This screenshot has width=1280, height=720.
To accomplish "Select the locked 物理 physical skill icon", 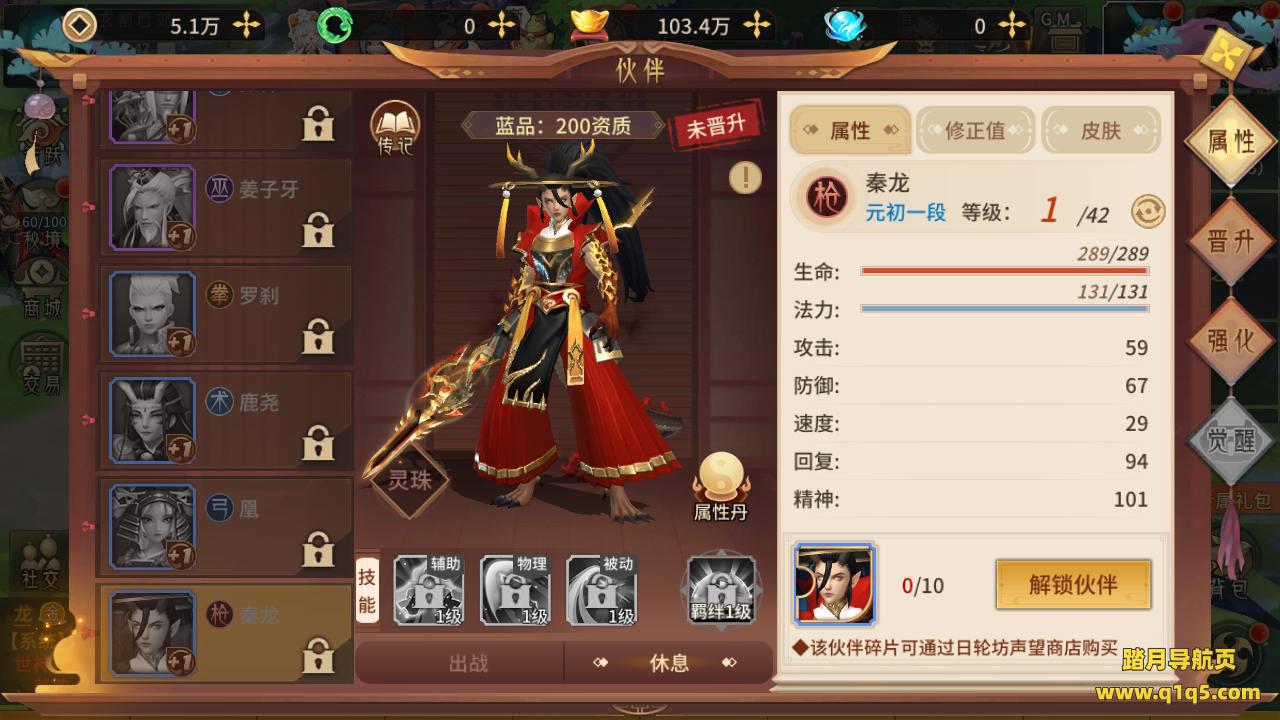I will (x=514, y=590).
